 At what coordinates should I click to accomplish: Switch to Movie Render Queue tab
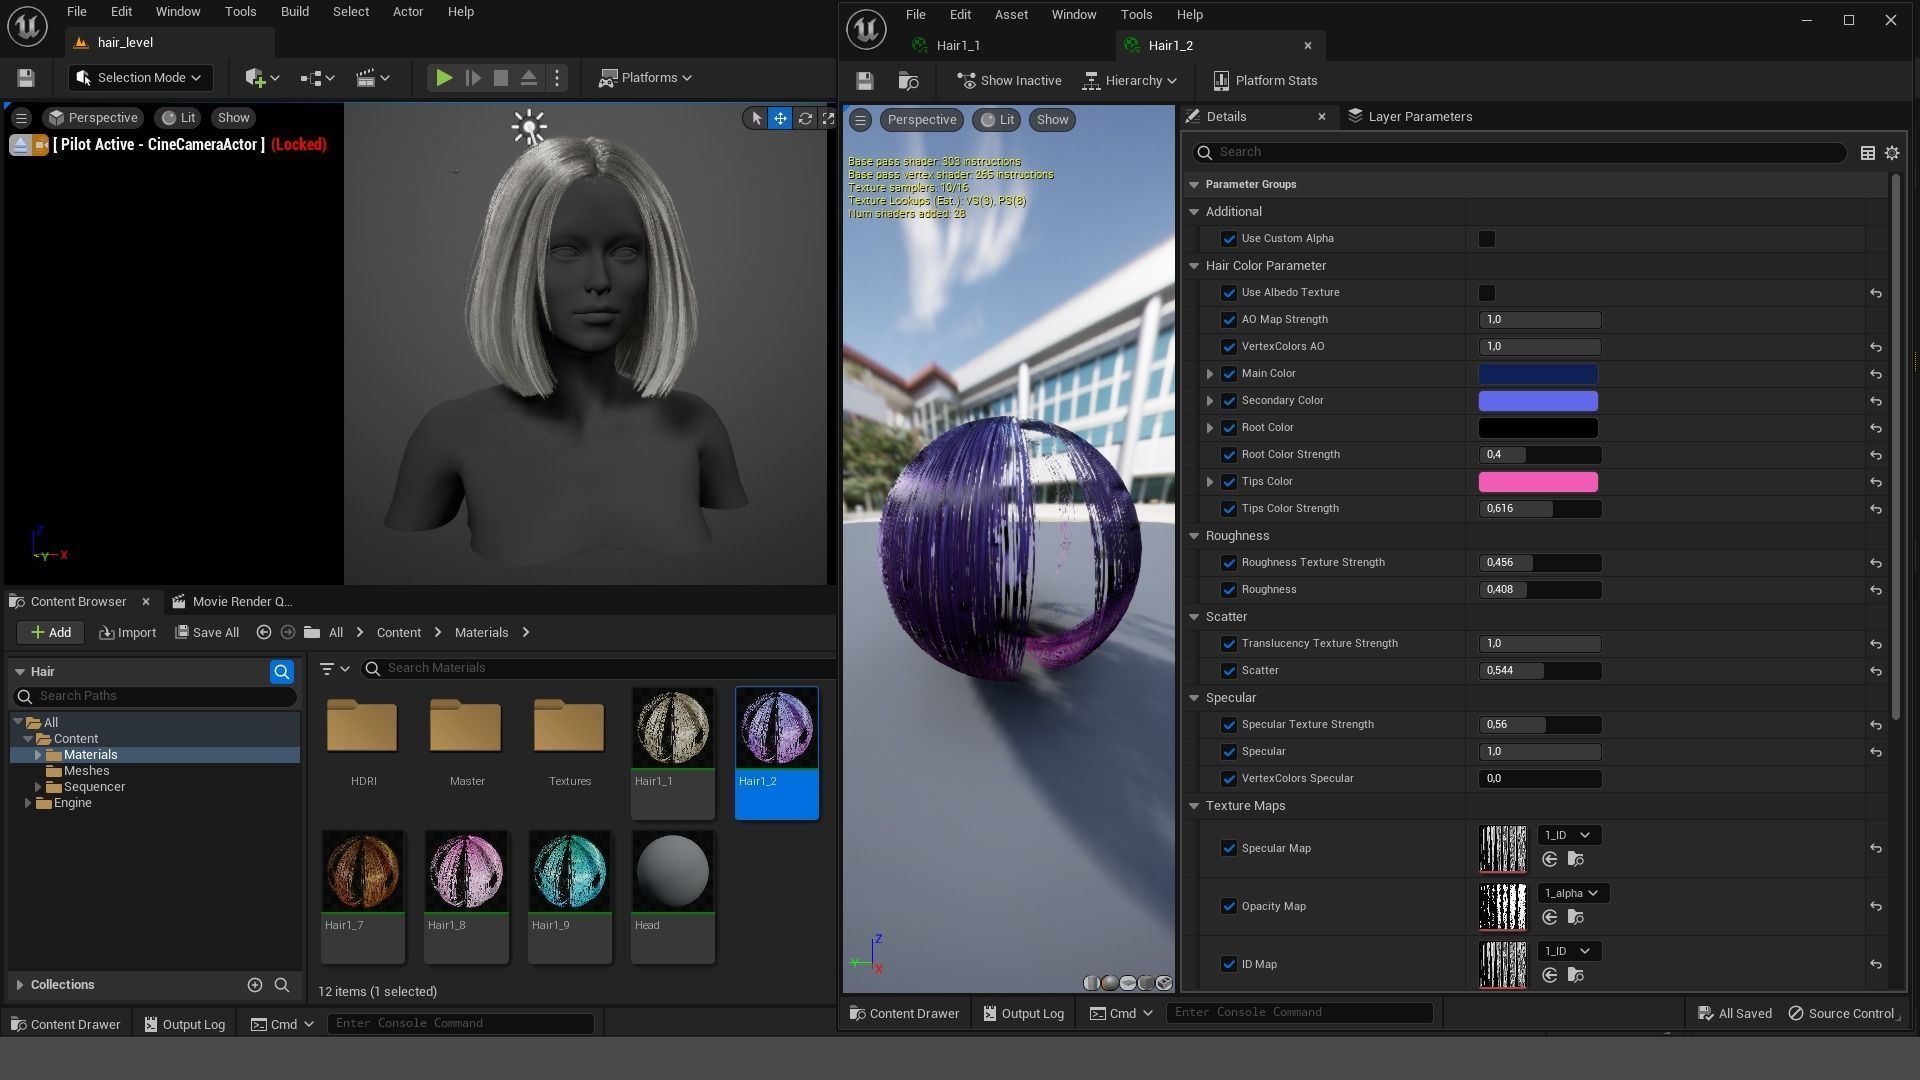[x=232, y=602]
